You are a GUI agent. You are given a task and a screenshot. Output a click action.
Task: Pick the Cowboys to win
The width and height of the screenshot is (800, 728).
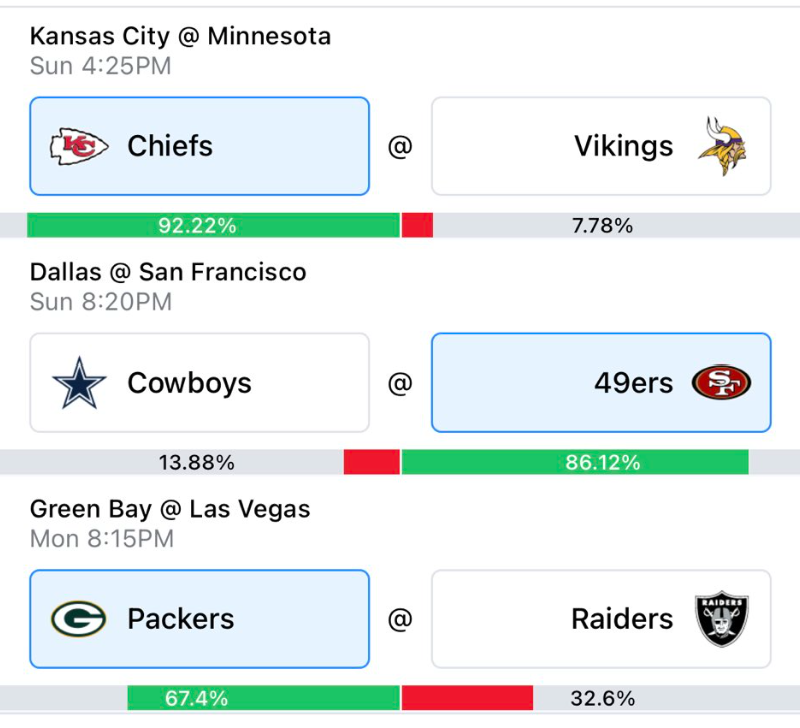coord(199,383)
